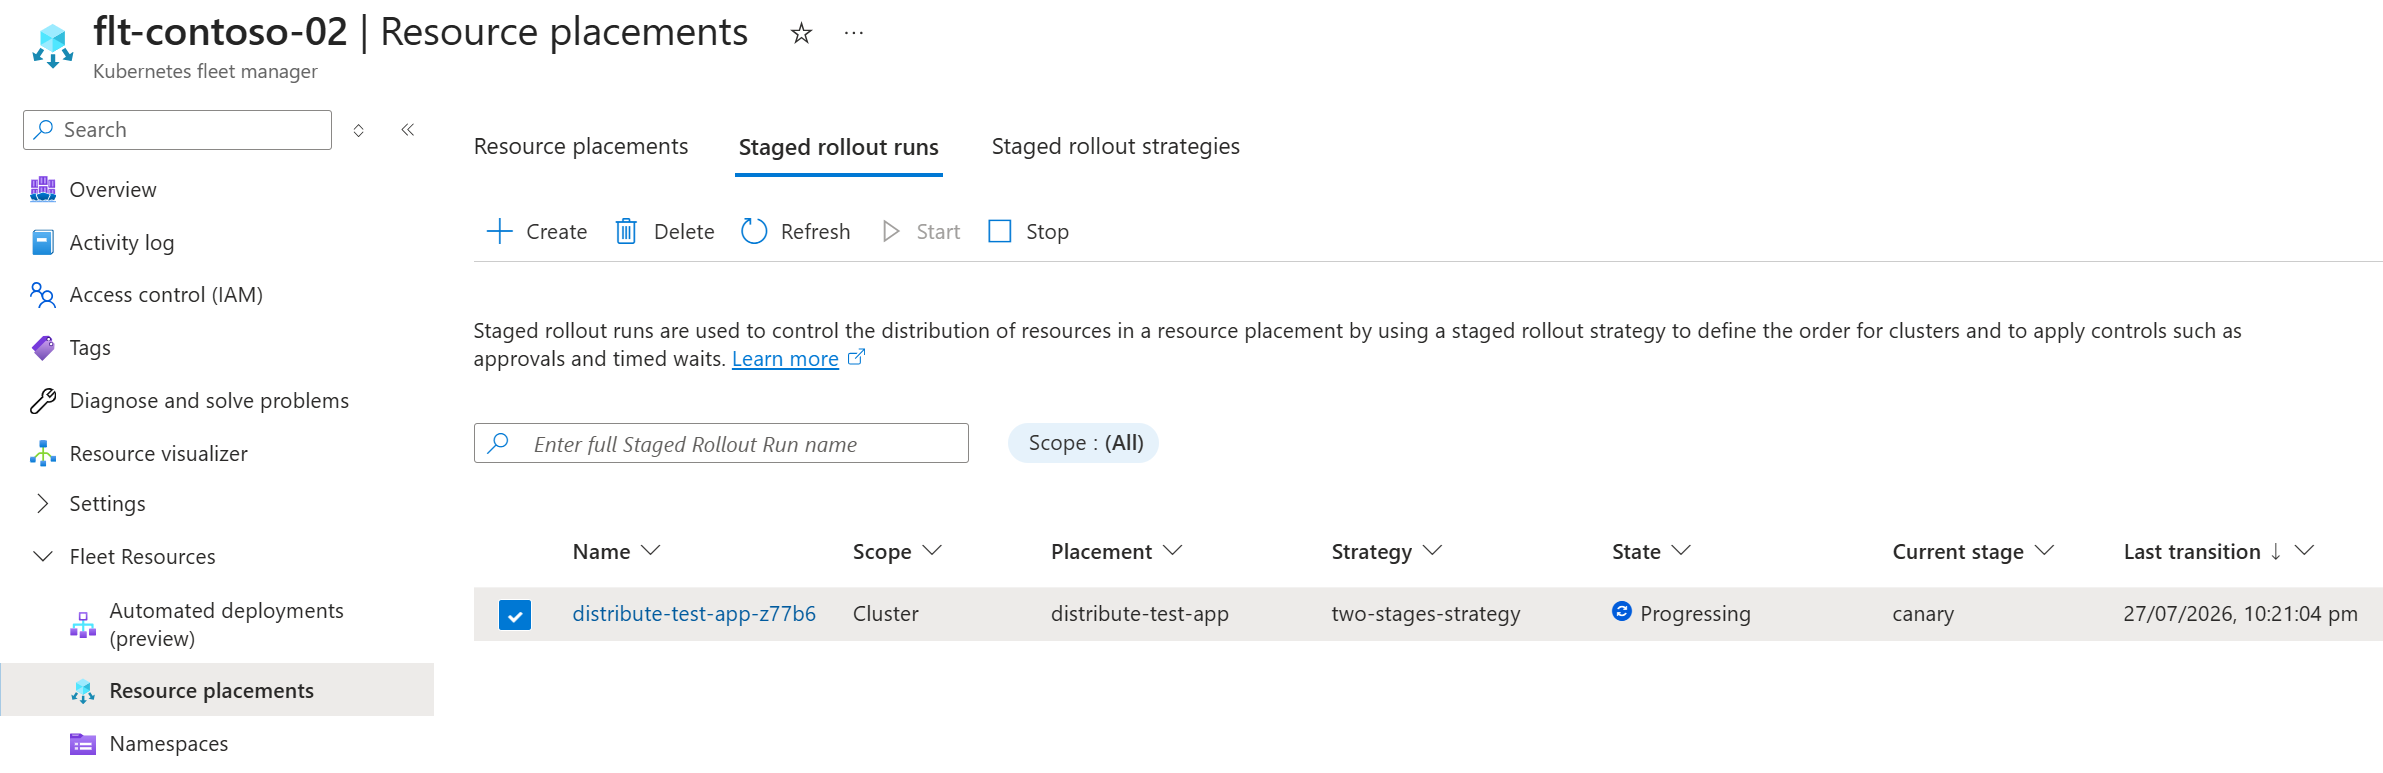2383x773 pixels.
Task: Click the Progressing state sync icon
Action: (1622, 611)
